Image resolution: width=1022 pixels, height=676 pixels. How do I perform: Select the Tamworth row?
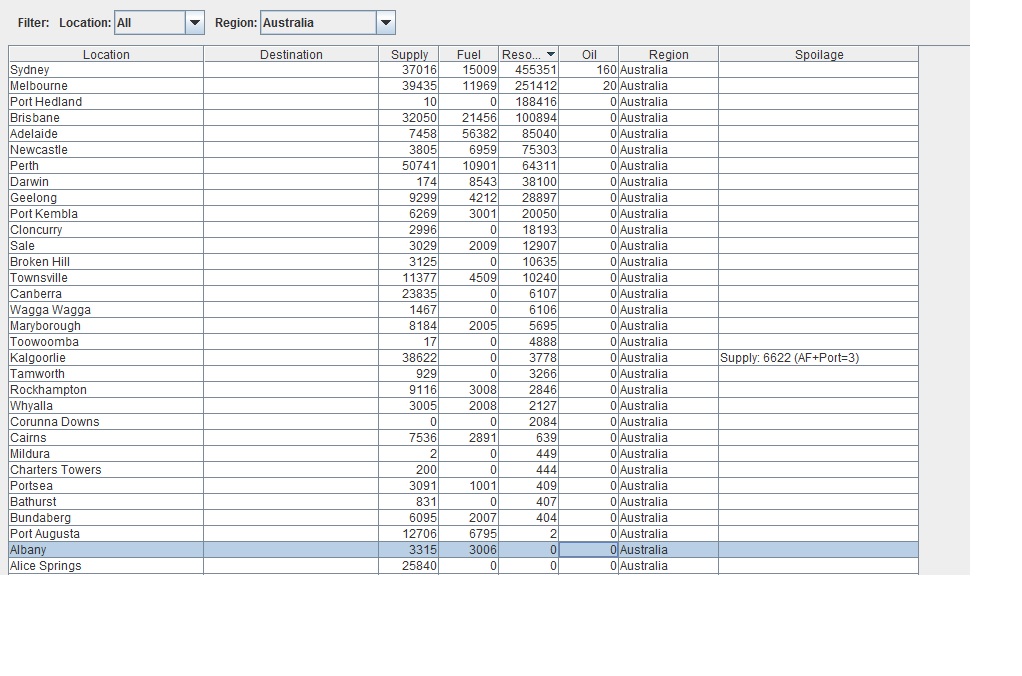coord(463,374)
